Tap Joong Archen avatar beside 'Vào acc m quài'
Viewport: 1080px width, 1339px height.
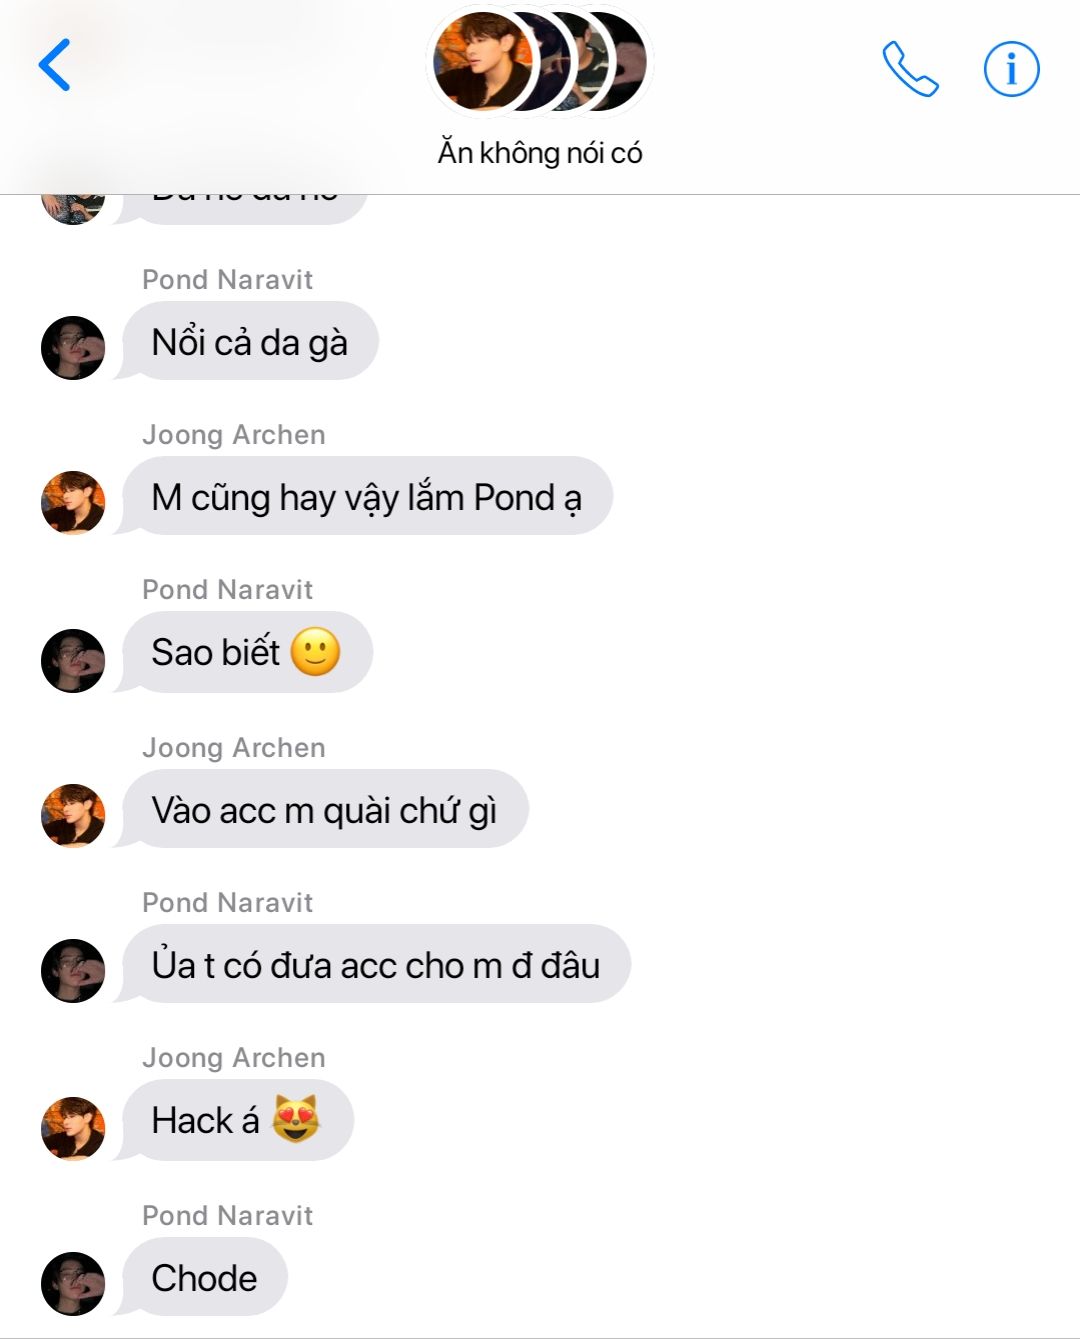[x=73, y=816]
